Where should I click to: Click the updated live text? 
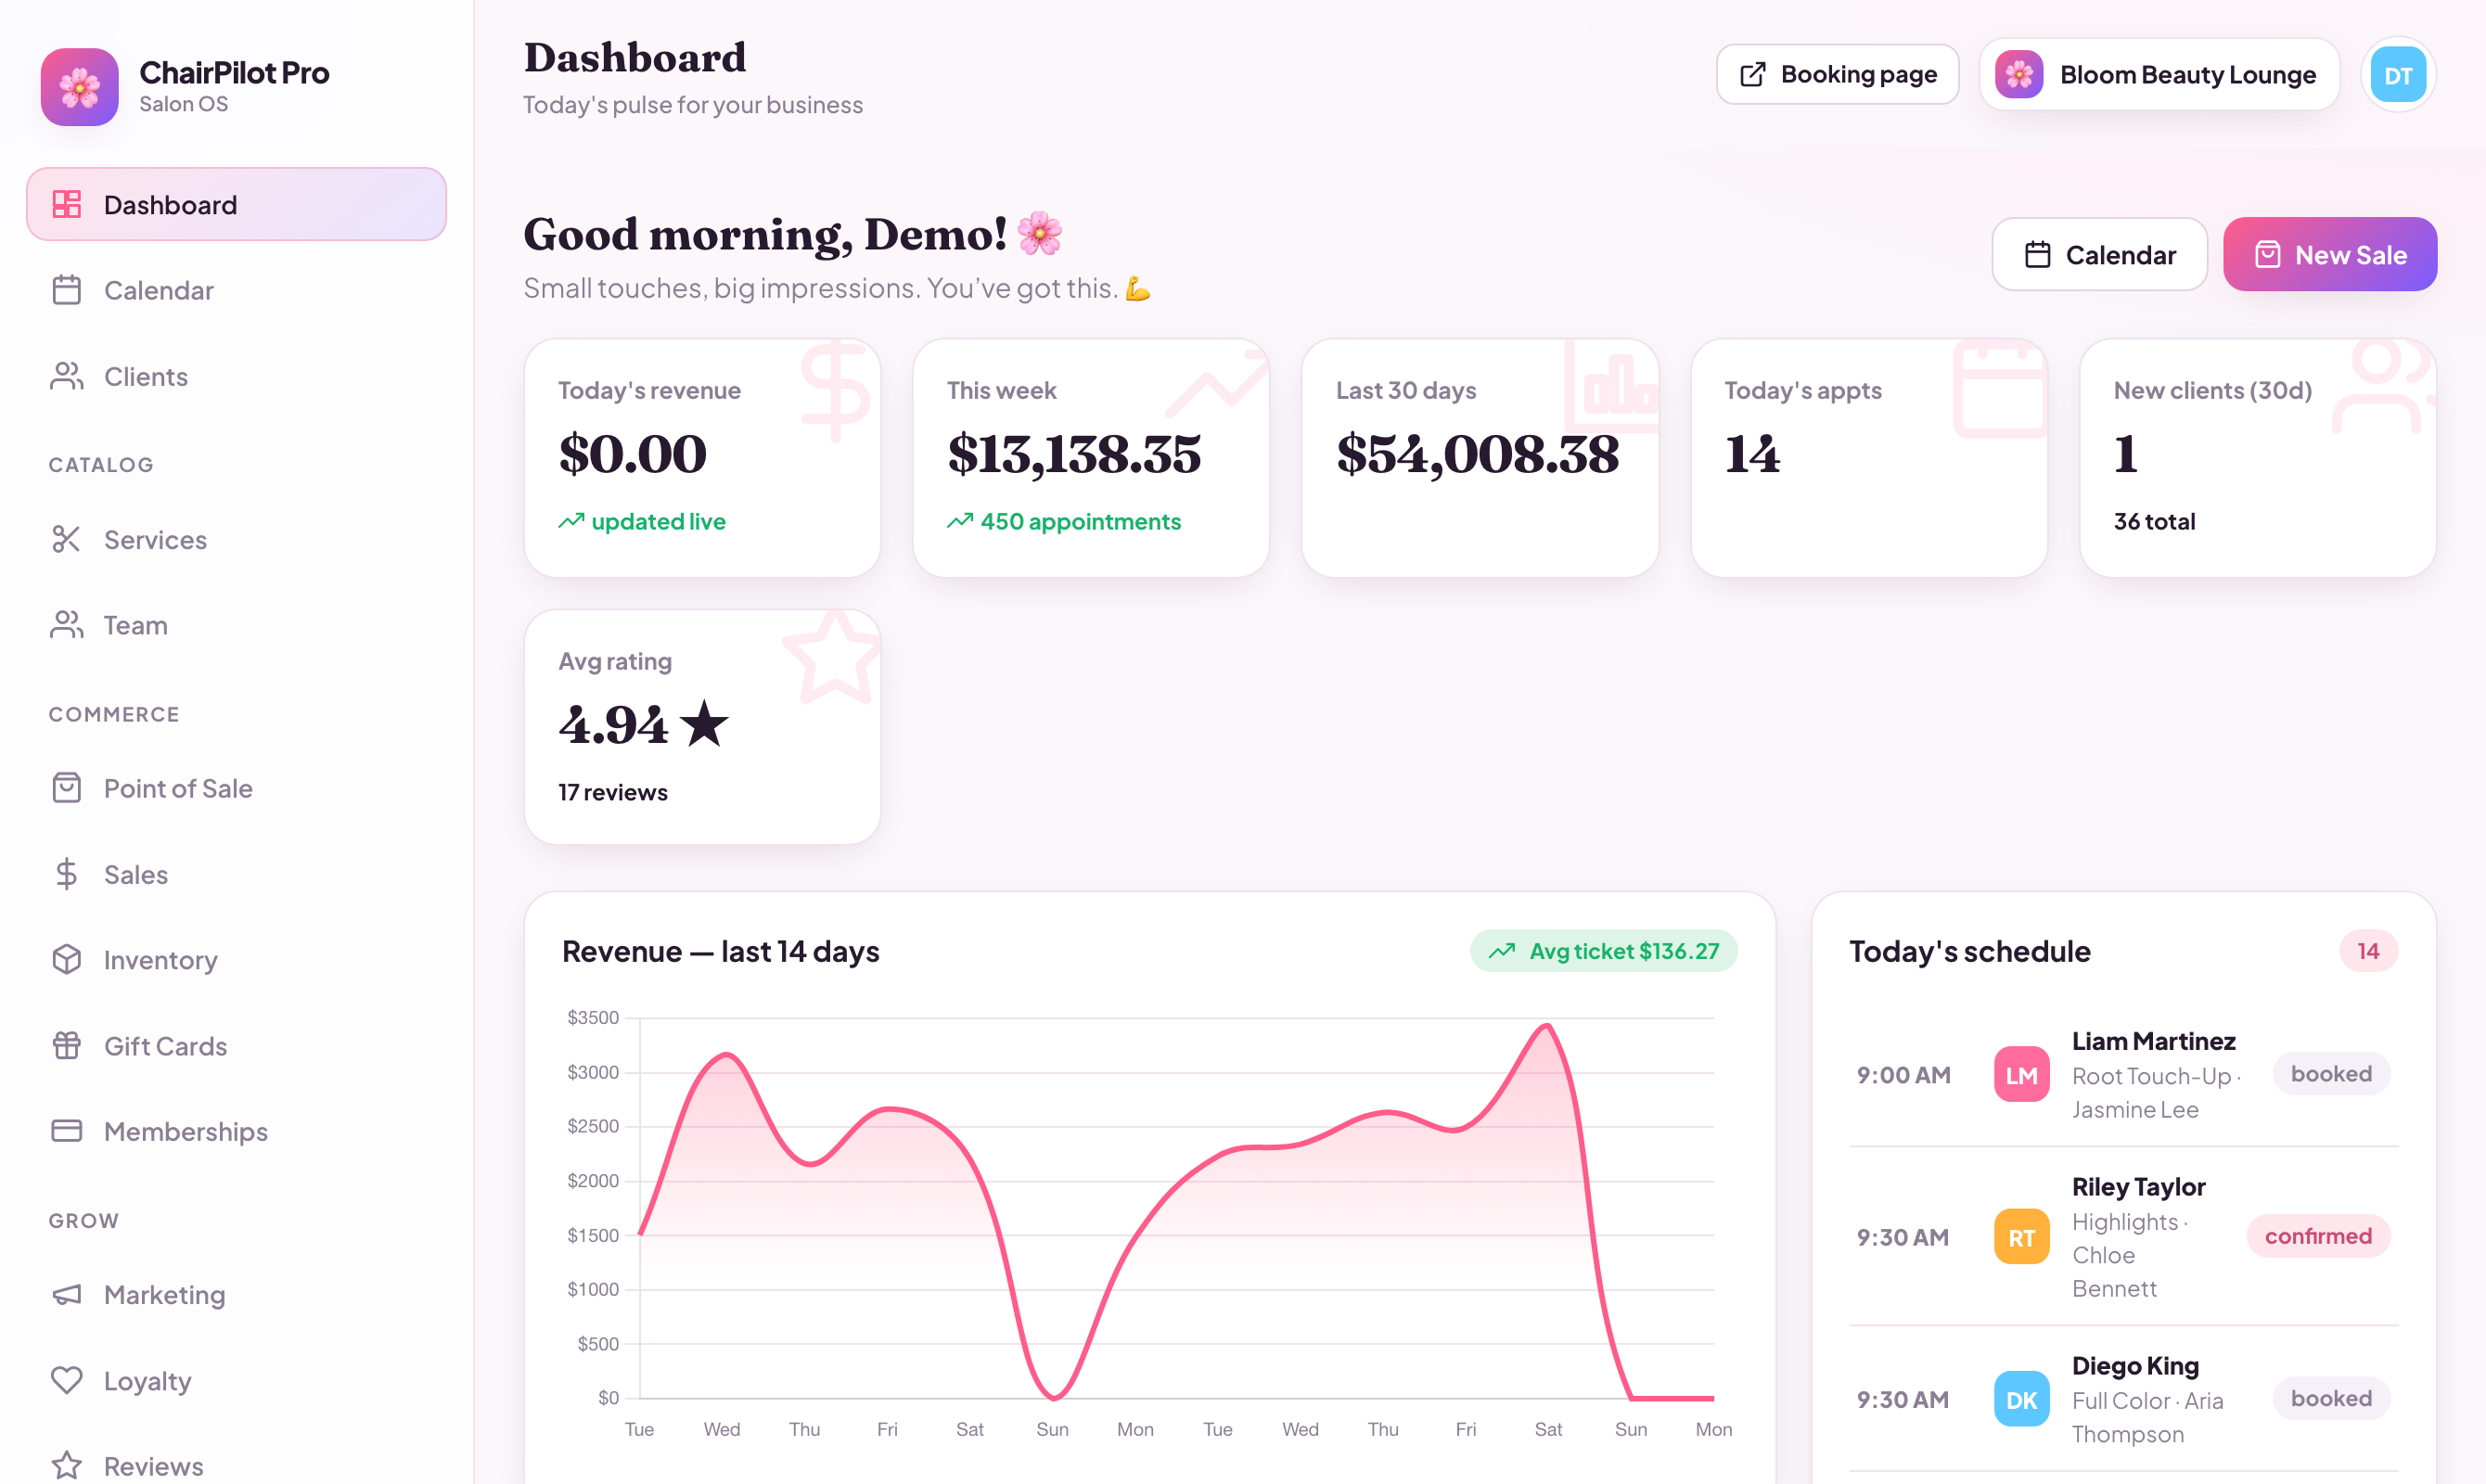click(658, 522)
